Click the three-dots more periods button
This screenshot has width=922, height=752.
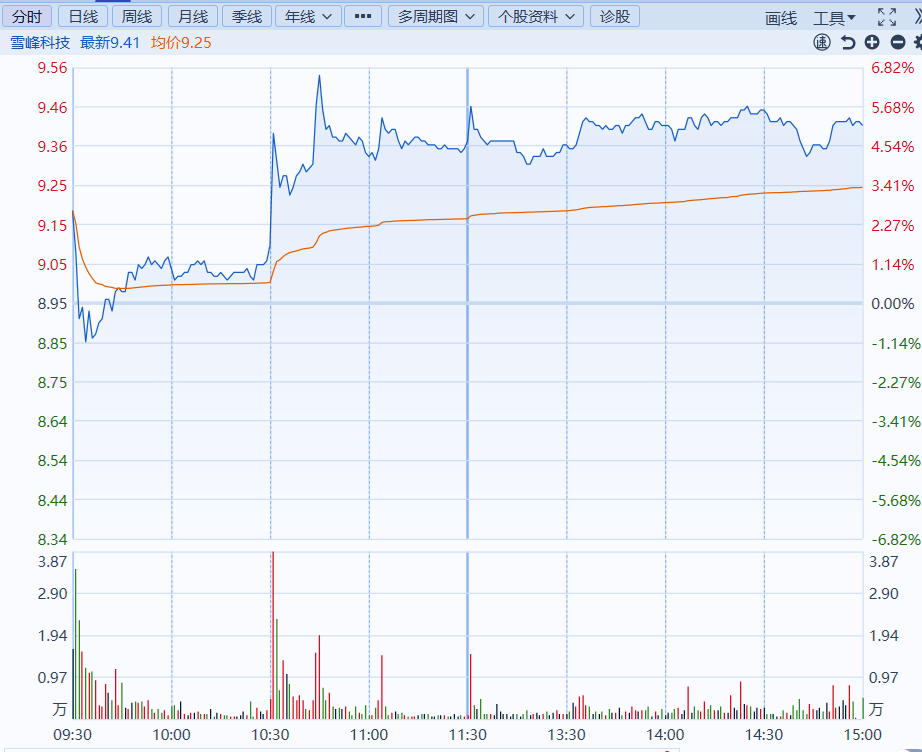tap(362, 16)
